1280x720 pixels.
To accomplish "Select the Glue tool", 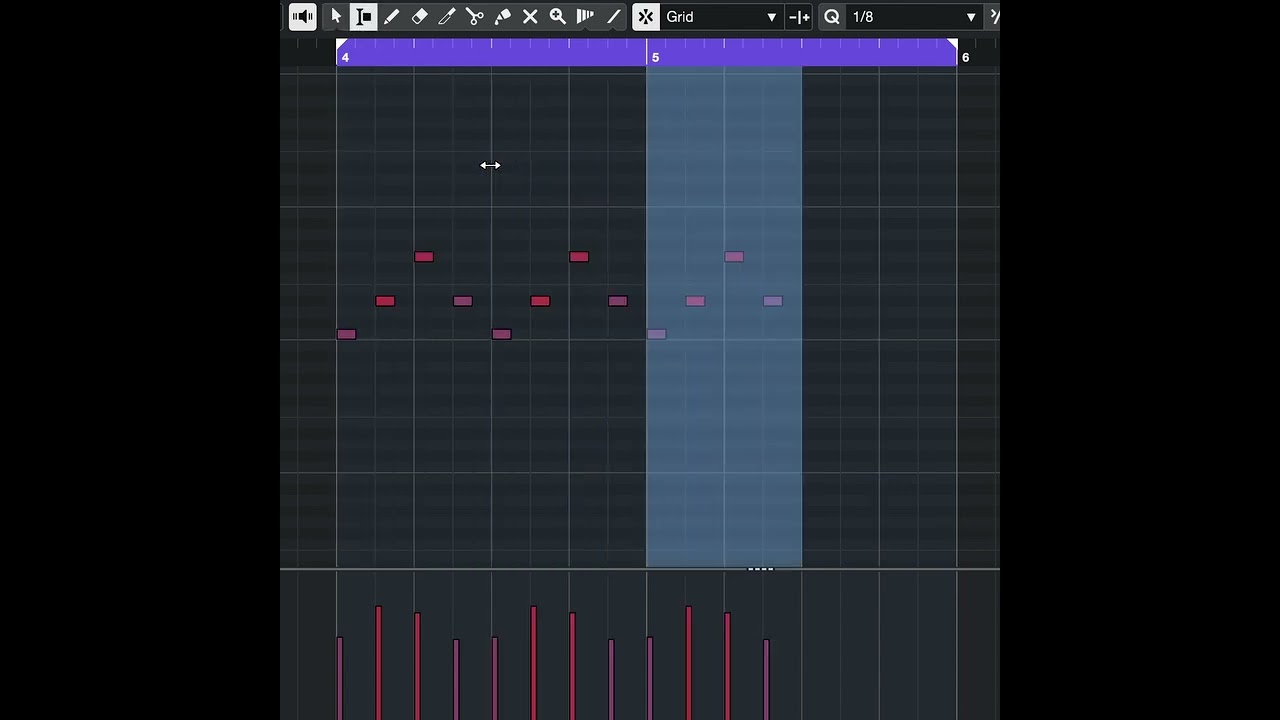I will [503, 16].
